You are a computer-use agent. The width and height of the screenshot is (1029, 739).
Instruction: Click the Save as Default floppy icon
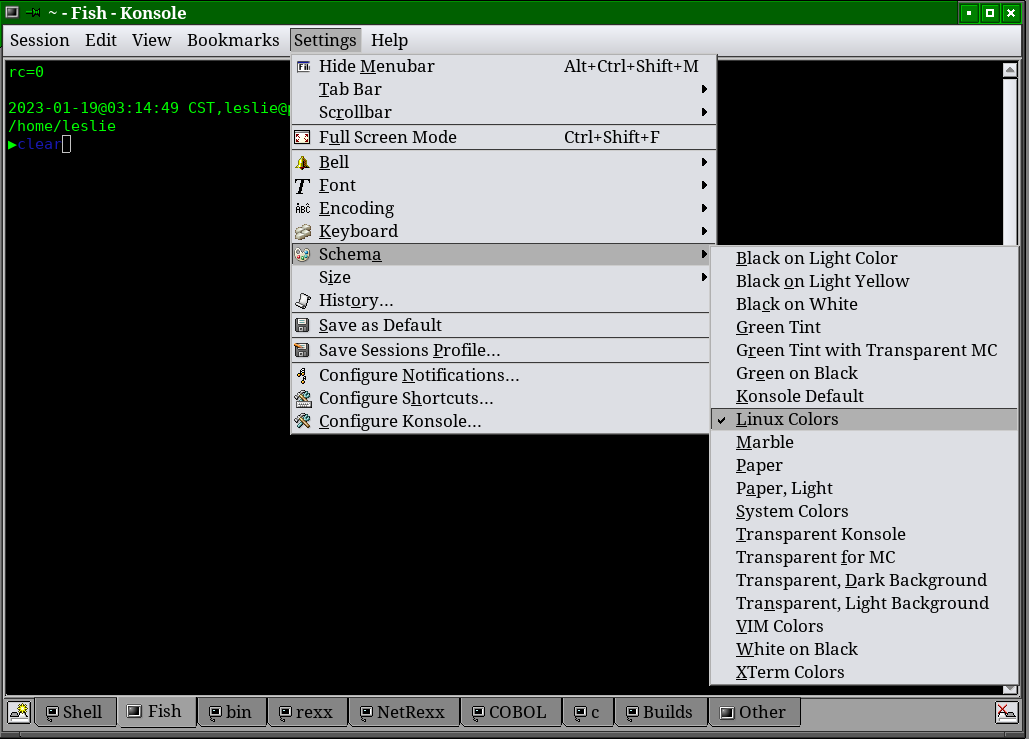coord(303,326)
